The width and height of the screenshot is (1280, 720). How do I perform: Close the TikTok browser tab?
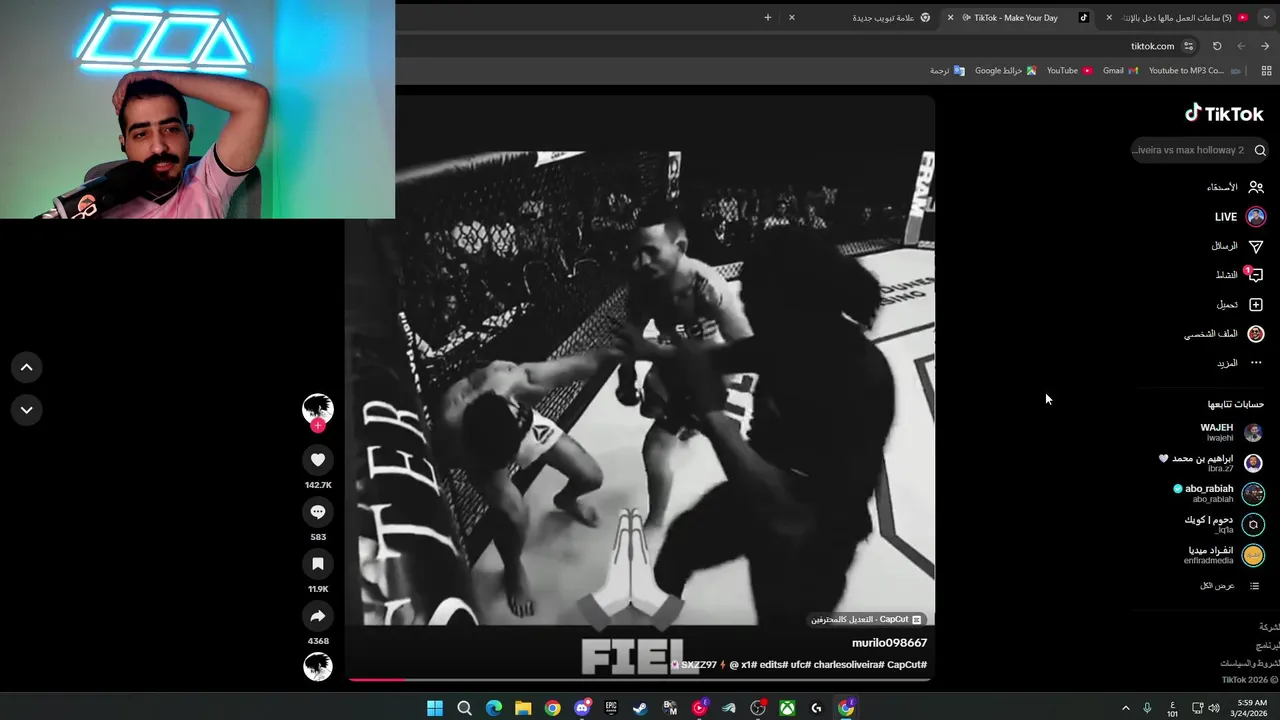click(x=951, y=17)
